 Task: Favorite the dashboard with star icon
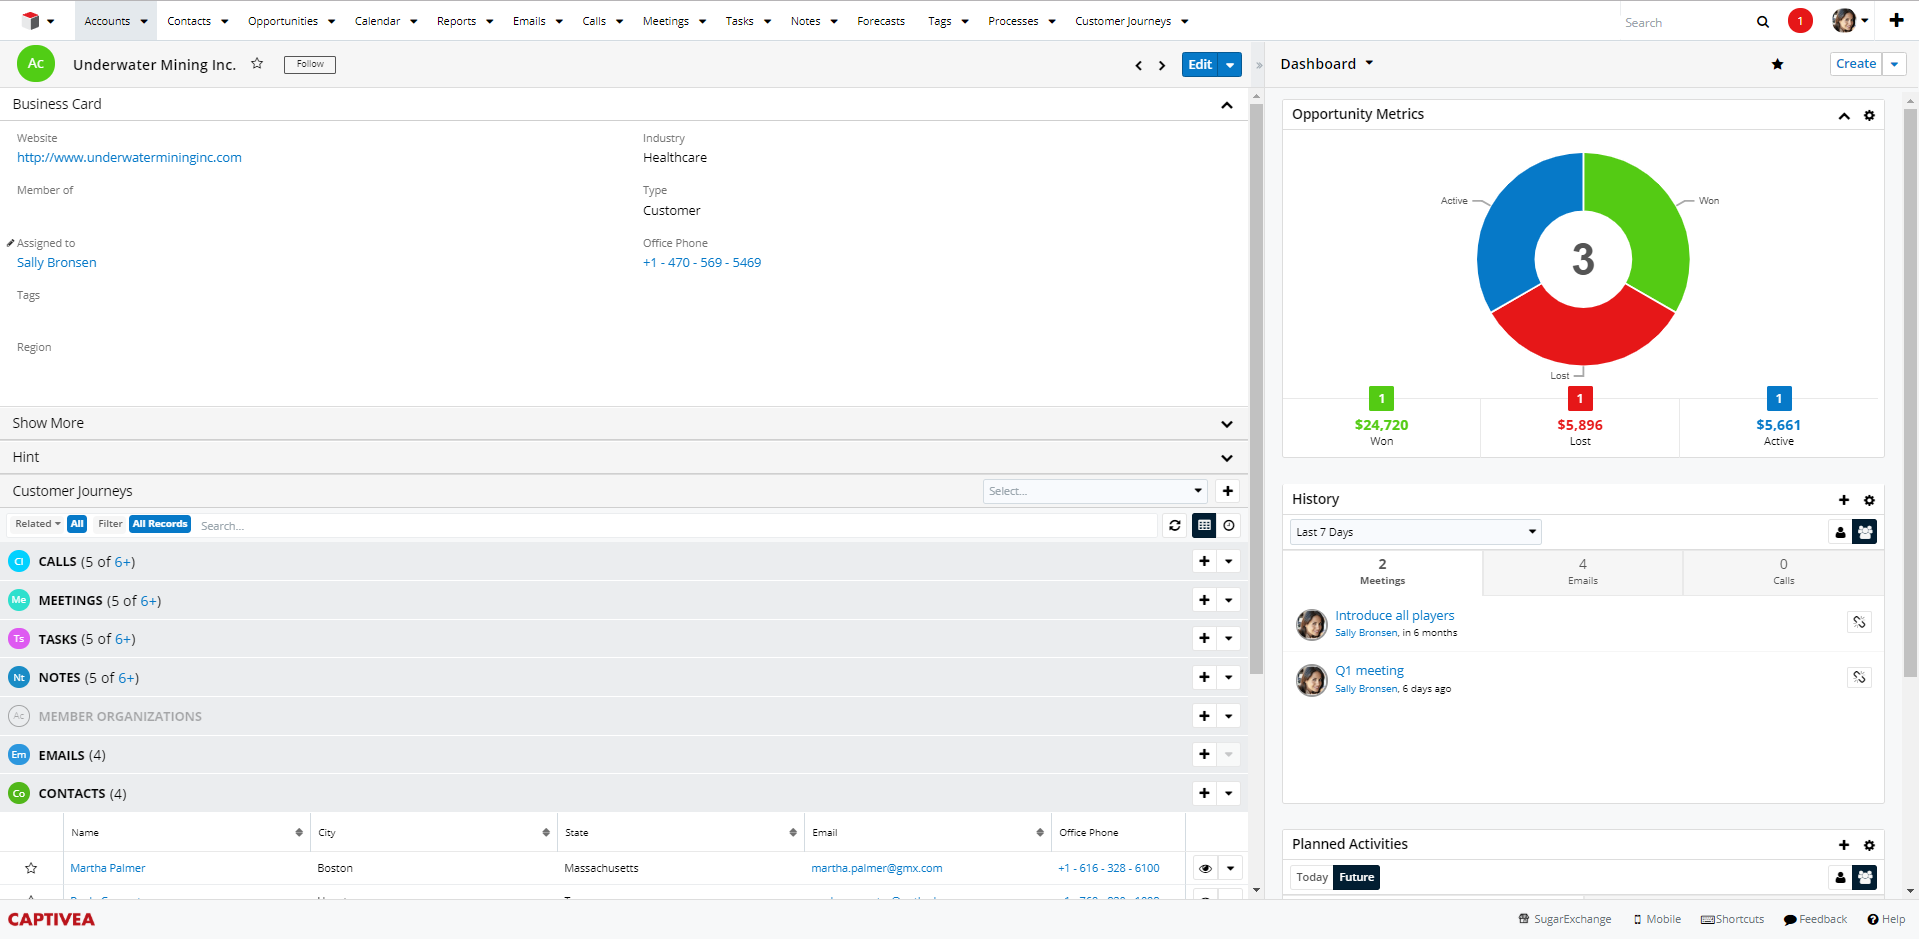point(1777,64)
